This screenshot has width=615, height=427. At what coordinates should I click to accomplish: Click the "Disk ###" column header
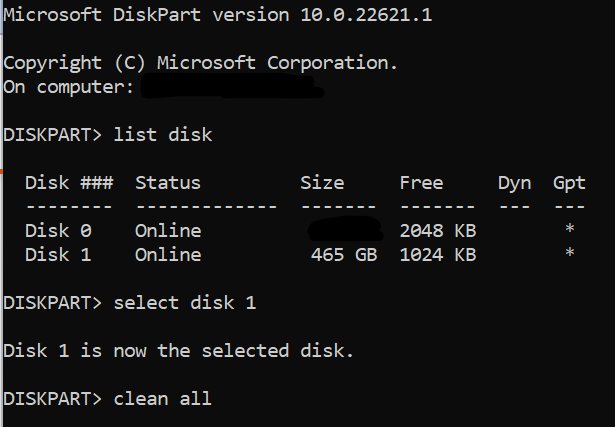[x=68, y=183]
